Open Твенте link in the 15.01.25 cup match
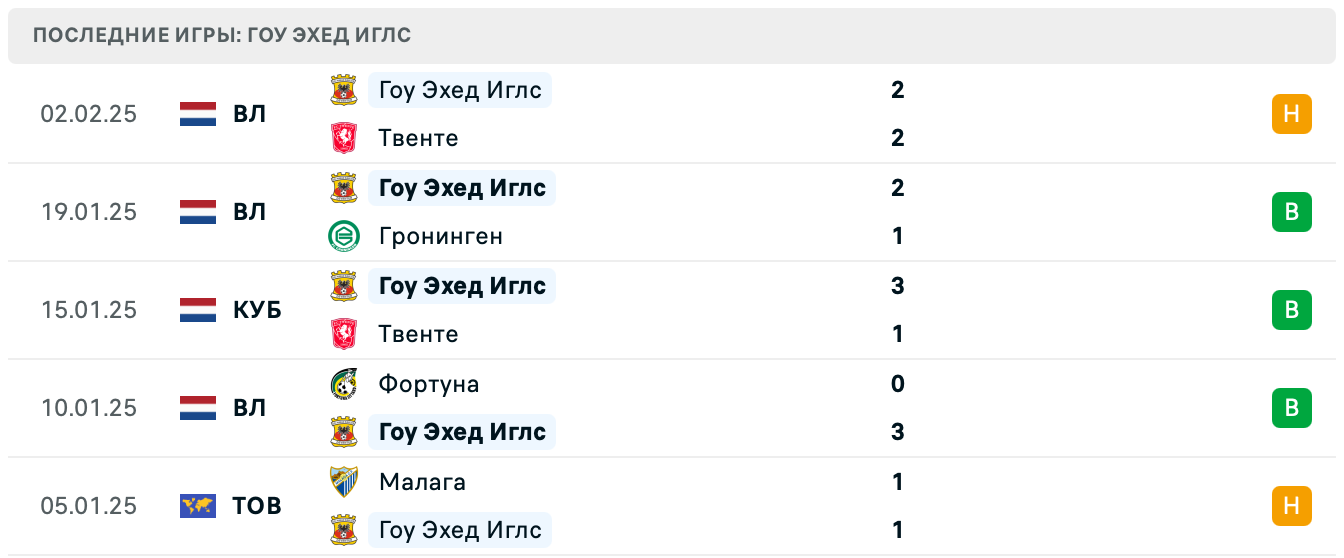 point(418,334)
